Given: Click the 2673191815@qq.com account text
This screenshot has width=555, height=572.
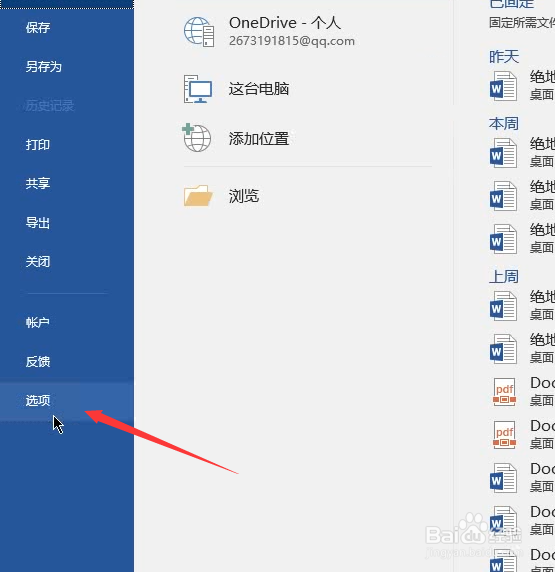Looking at the screenshot, I should [292, 41].
